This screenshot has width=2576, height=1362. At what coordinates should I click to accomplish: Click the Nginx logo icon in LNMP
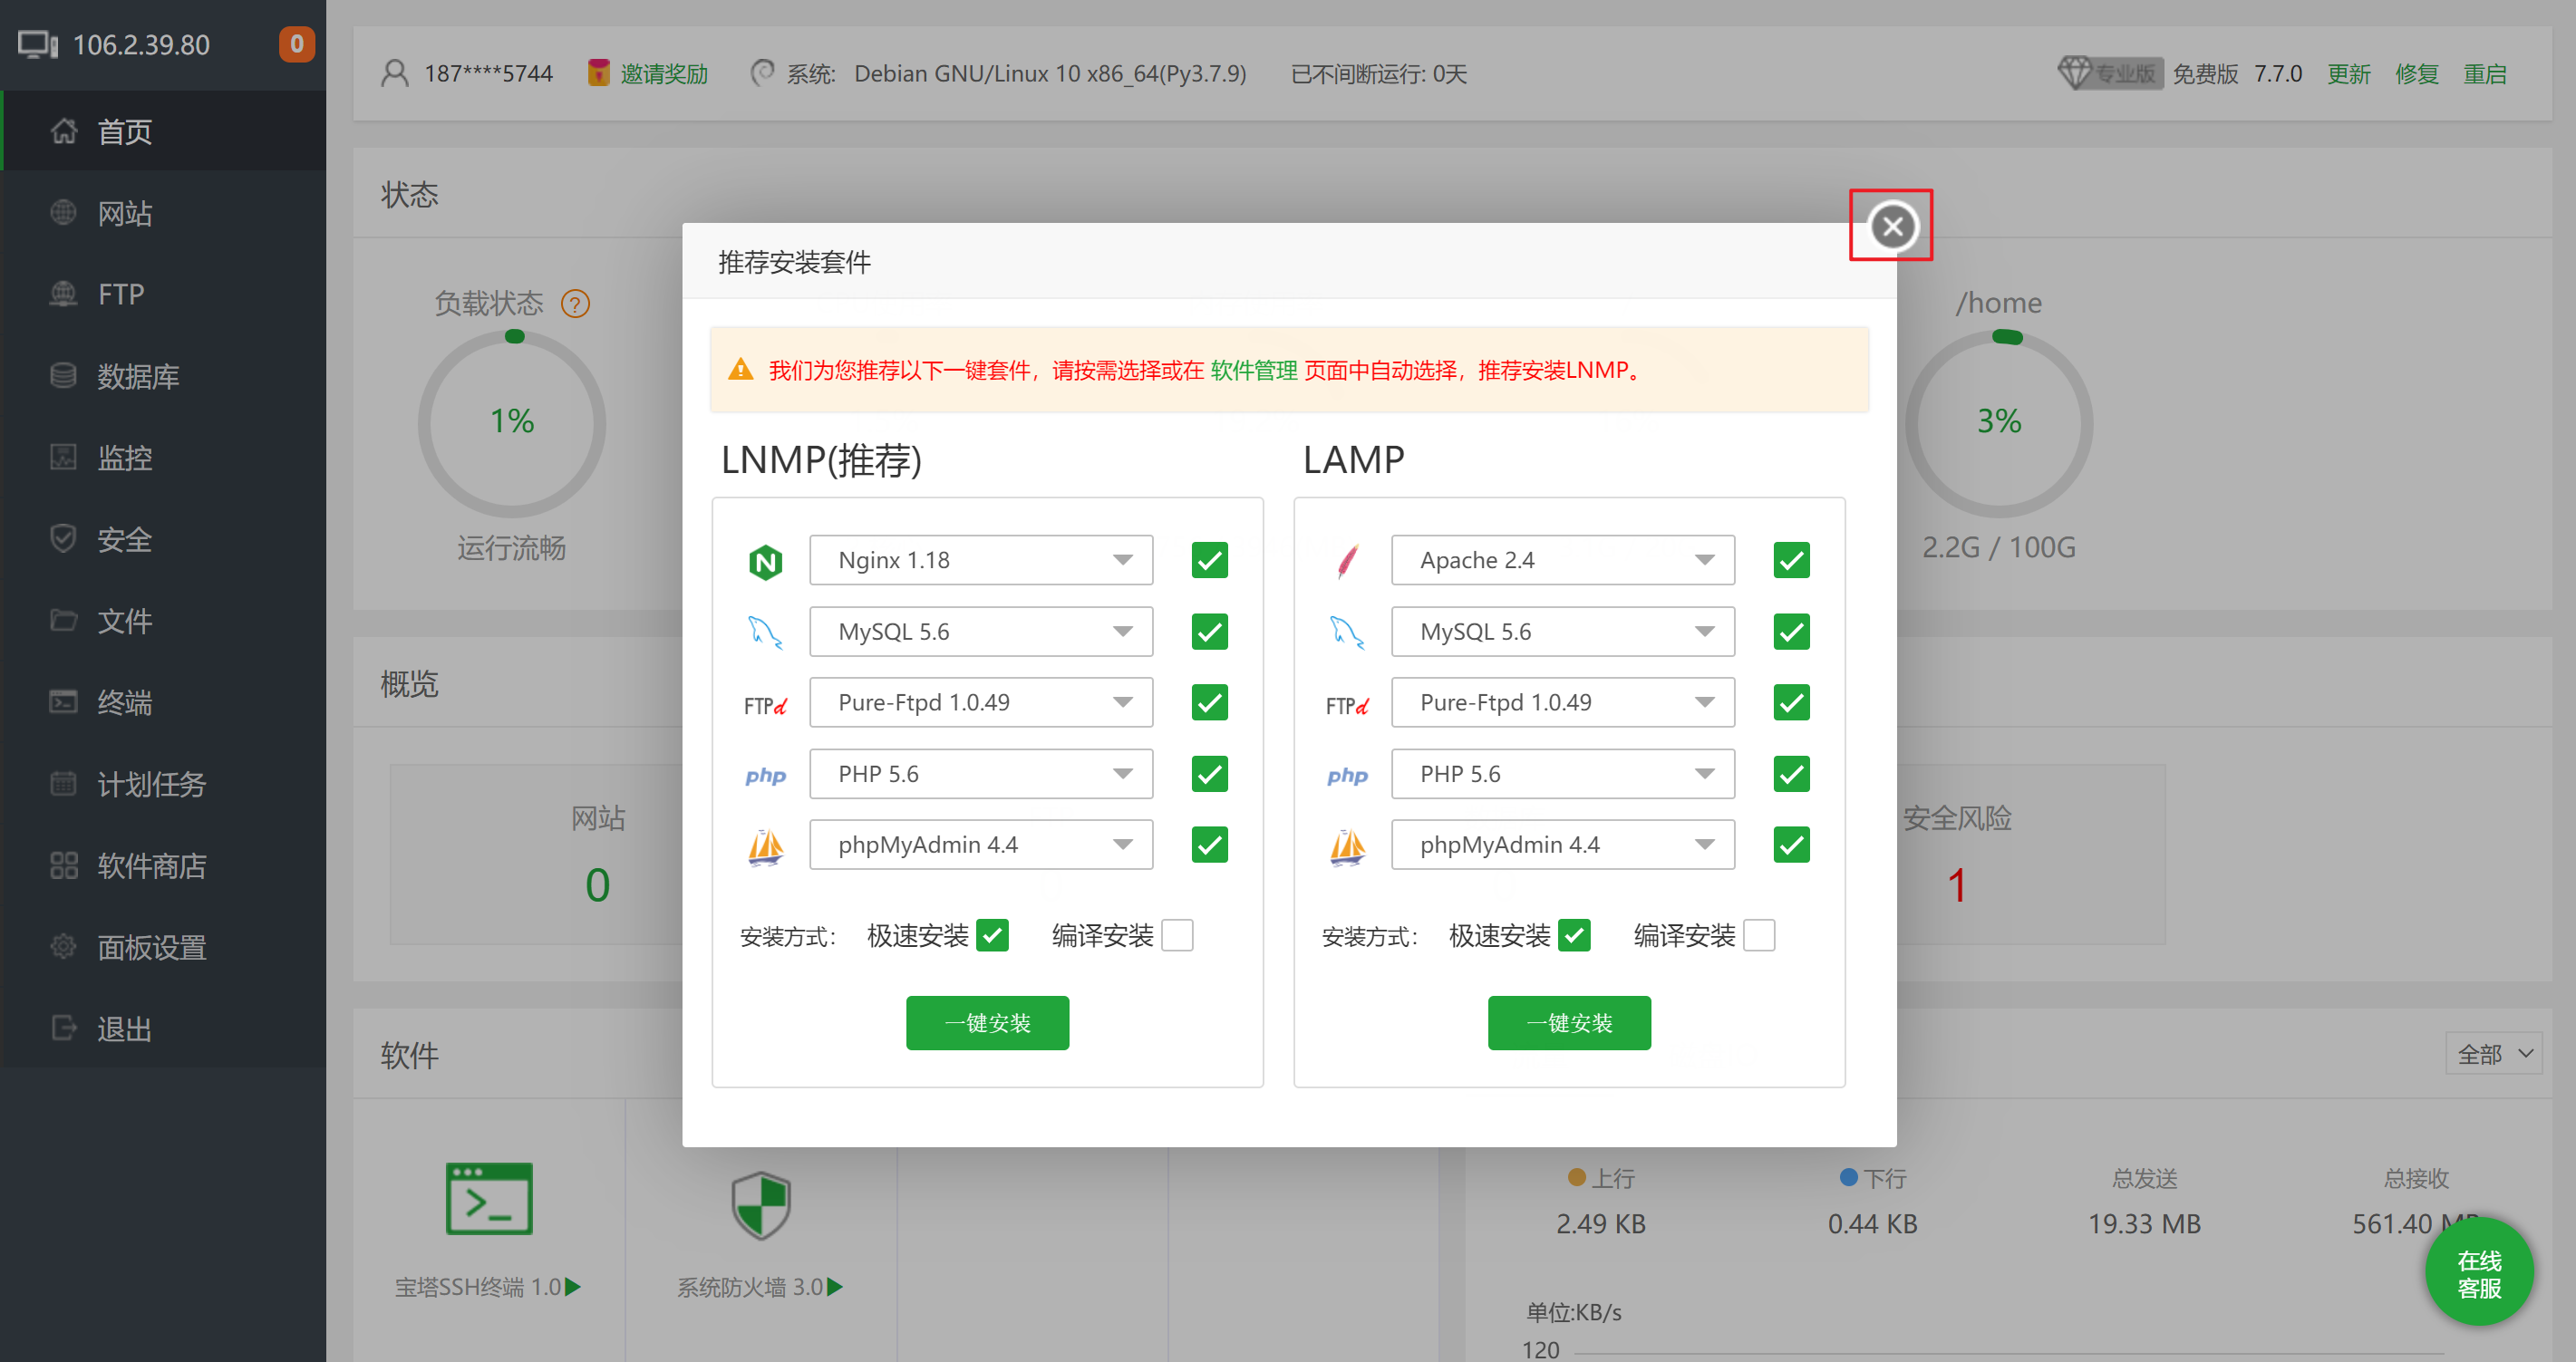point(765,562)
